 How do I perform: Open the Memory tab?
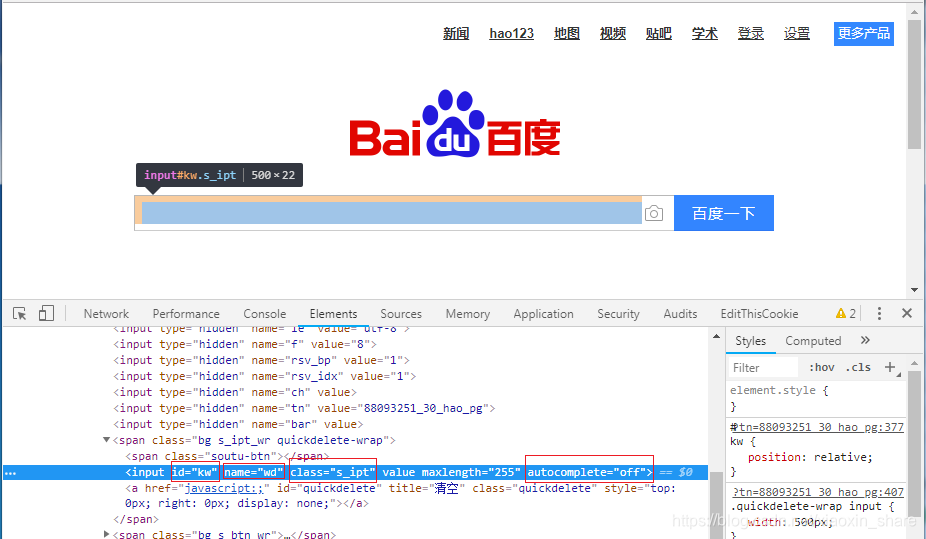click(468, 314)
